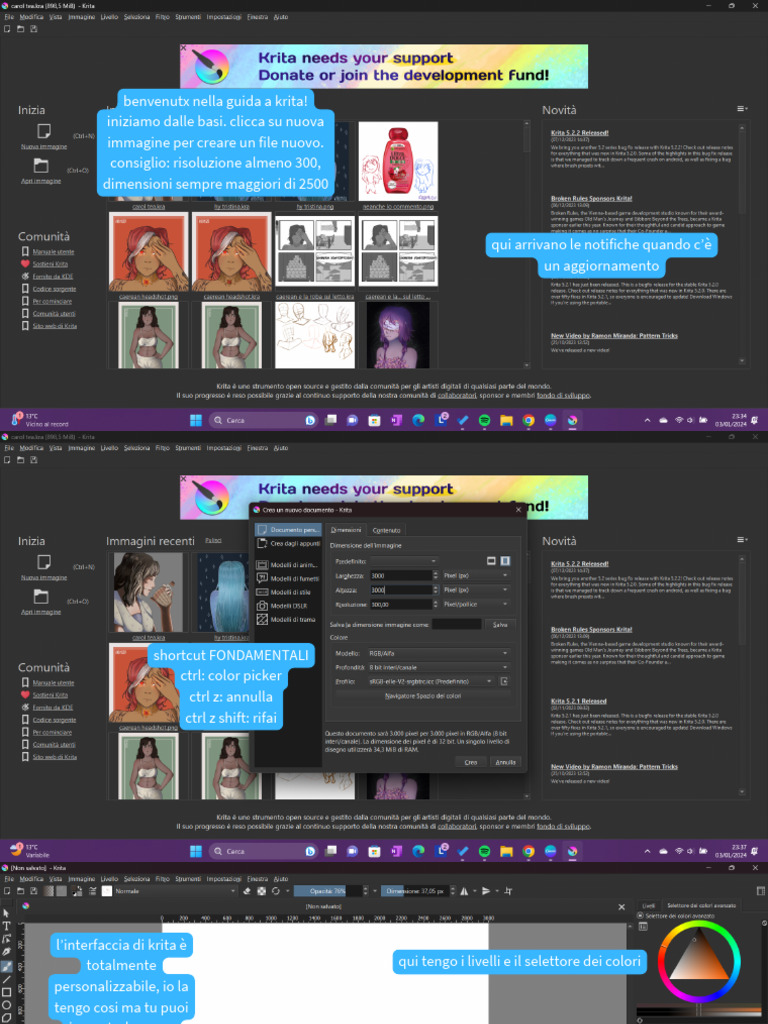Select the Line tool in the toolbox
The width and height of the screenshot is (768, 1024).
point(7,980)
